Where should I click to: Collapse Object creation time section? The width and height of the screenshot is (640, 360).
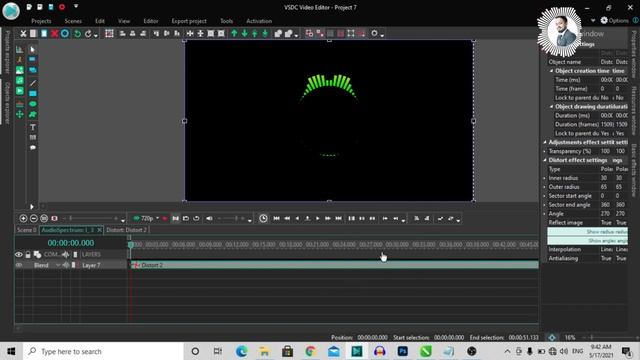[551, 71]
